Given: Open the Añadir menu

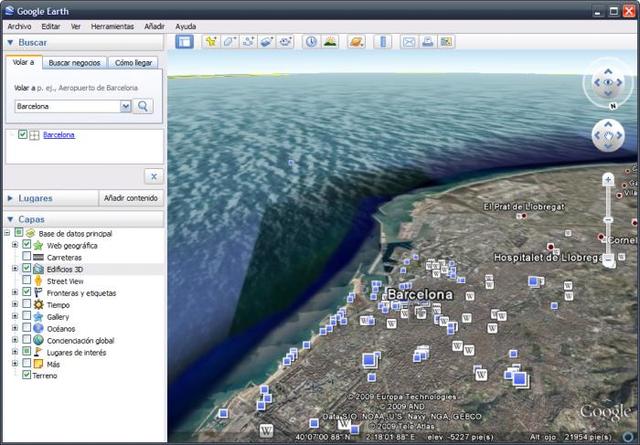Looking at the screenshot, I should tap(154, 27).
